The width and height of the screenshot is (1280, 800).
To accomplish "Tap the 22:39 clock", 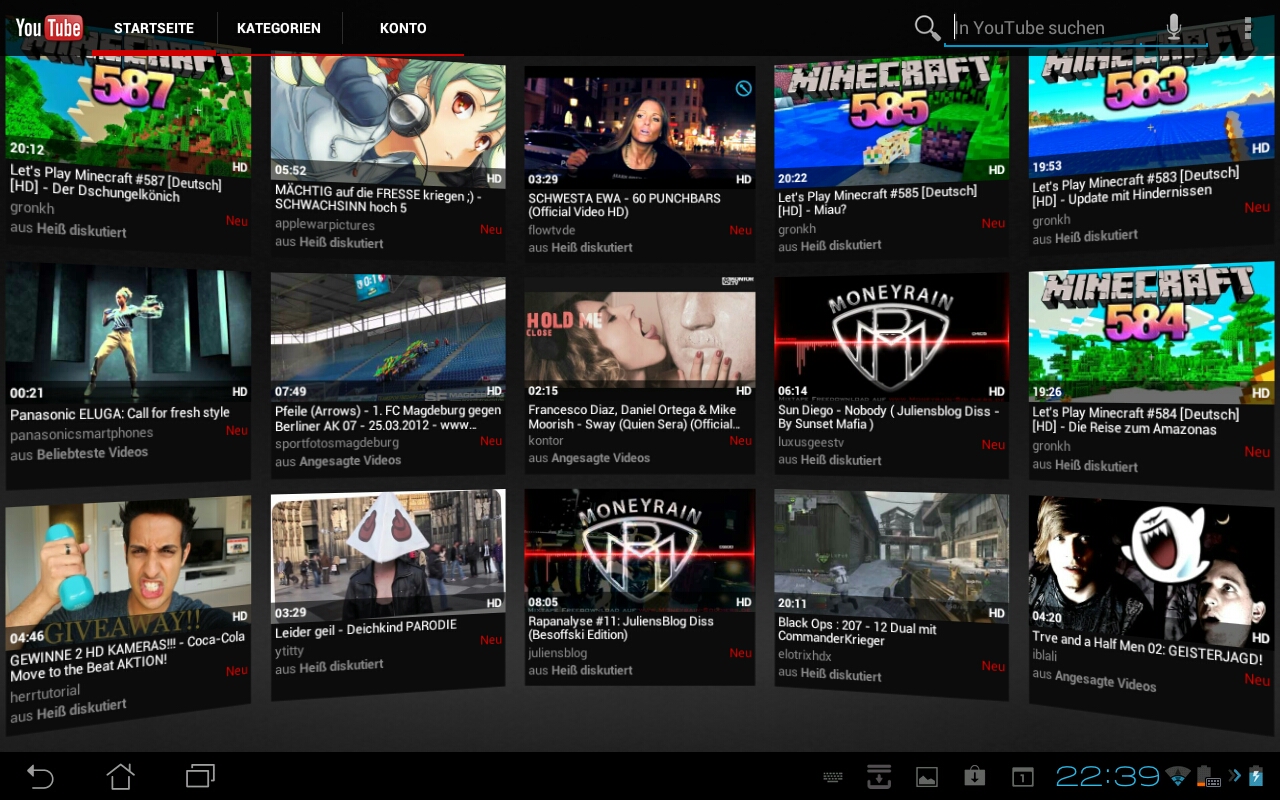I will (x=1107, y=776).
